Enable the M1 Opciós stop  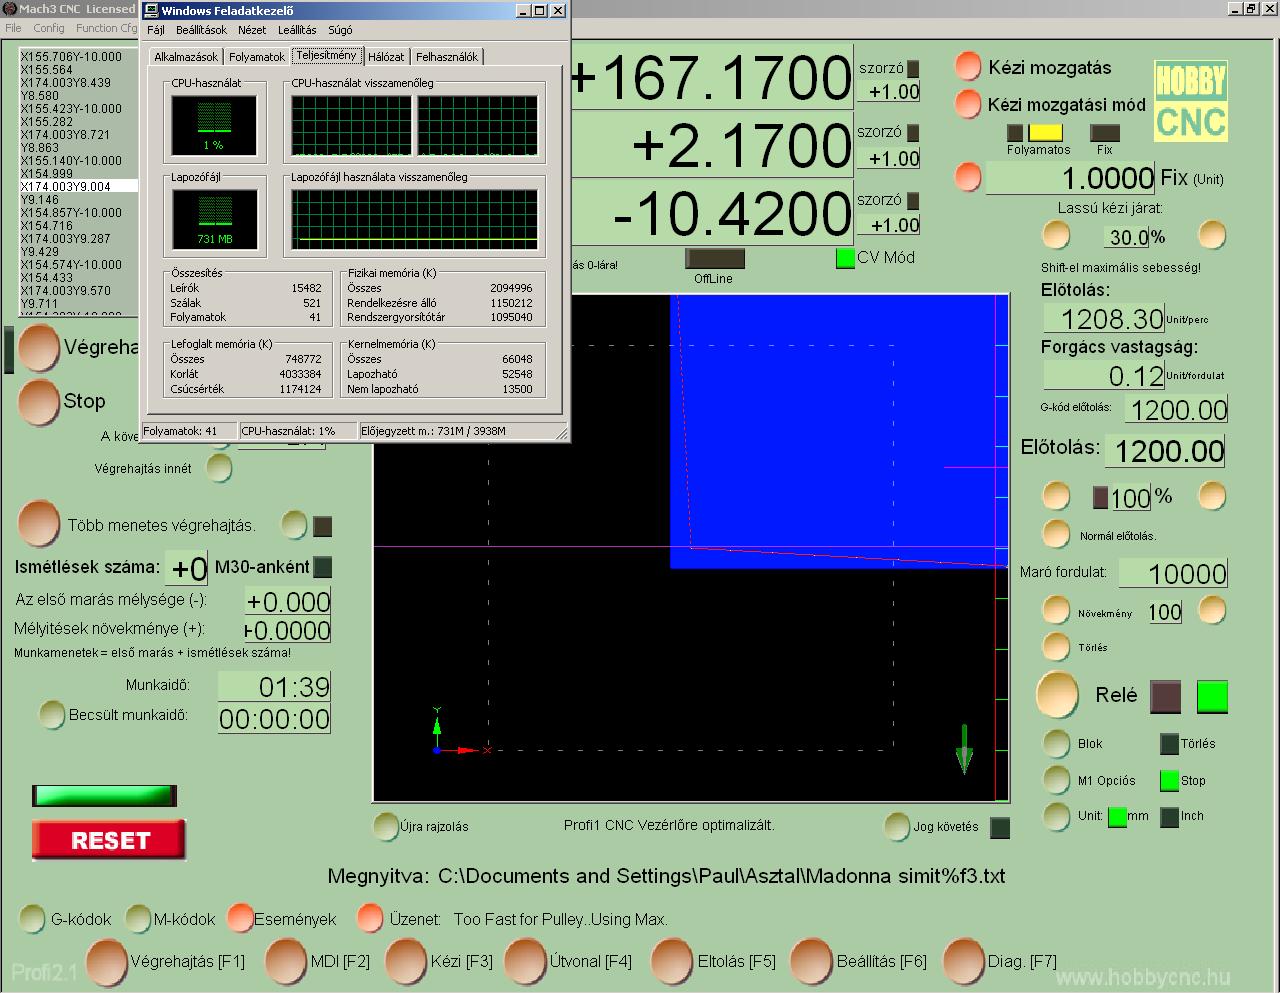pos(1056,780)
